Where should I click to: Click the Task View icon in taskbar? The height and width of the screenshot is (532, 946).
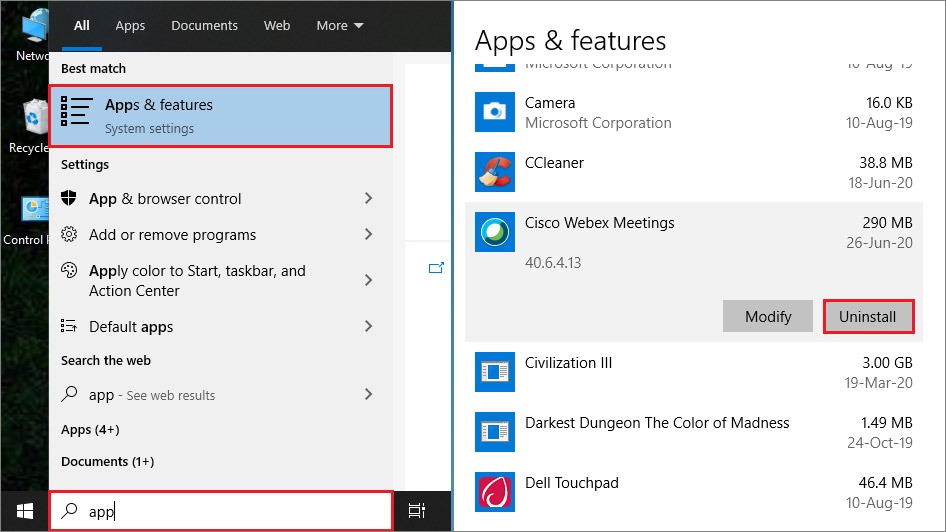(417, 511)
